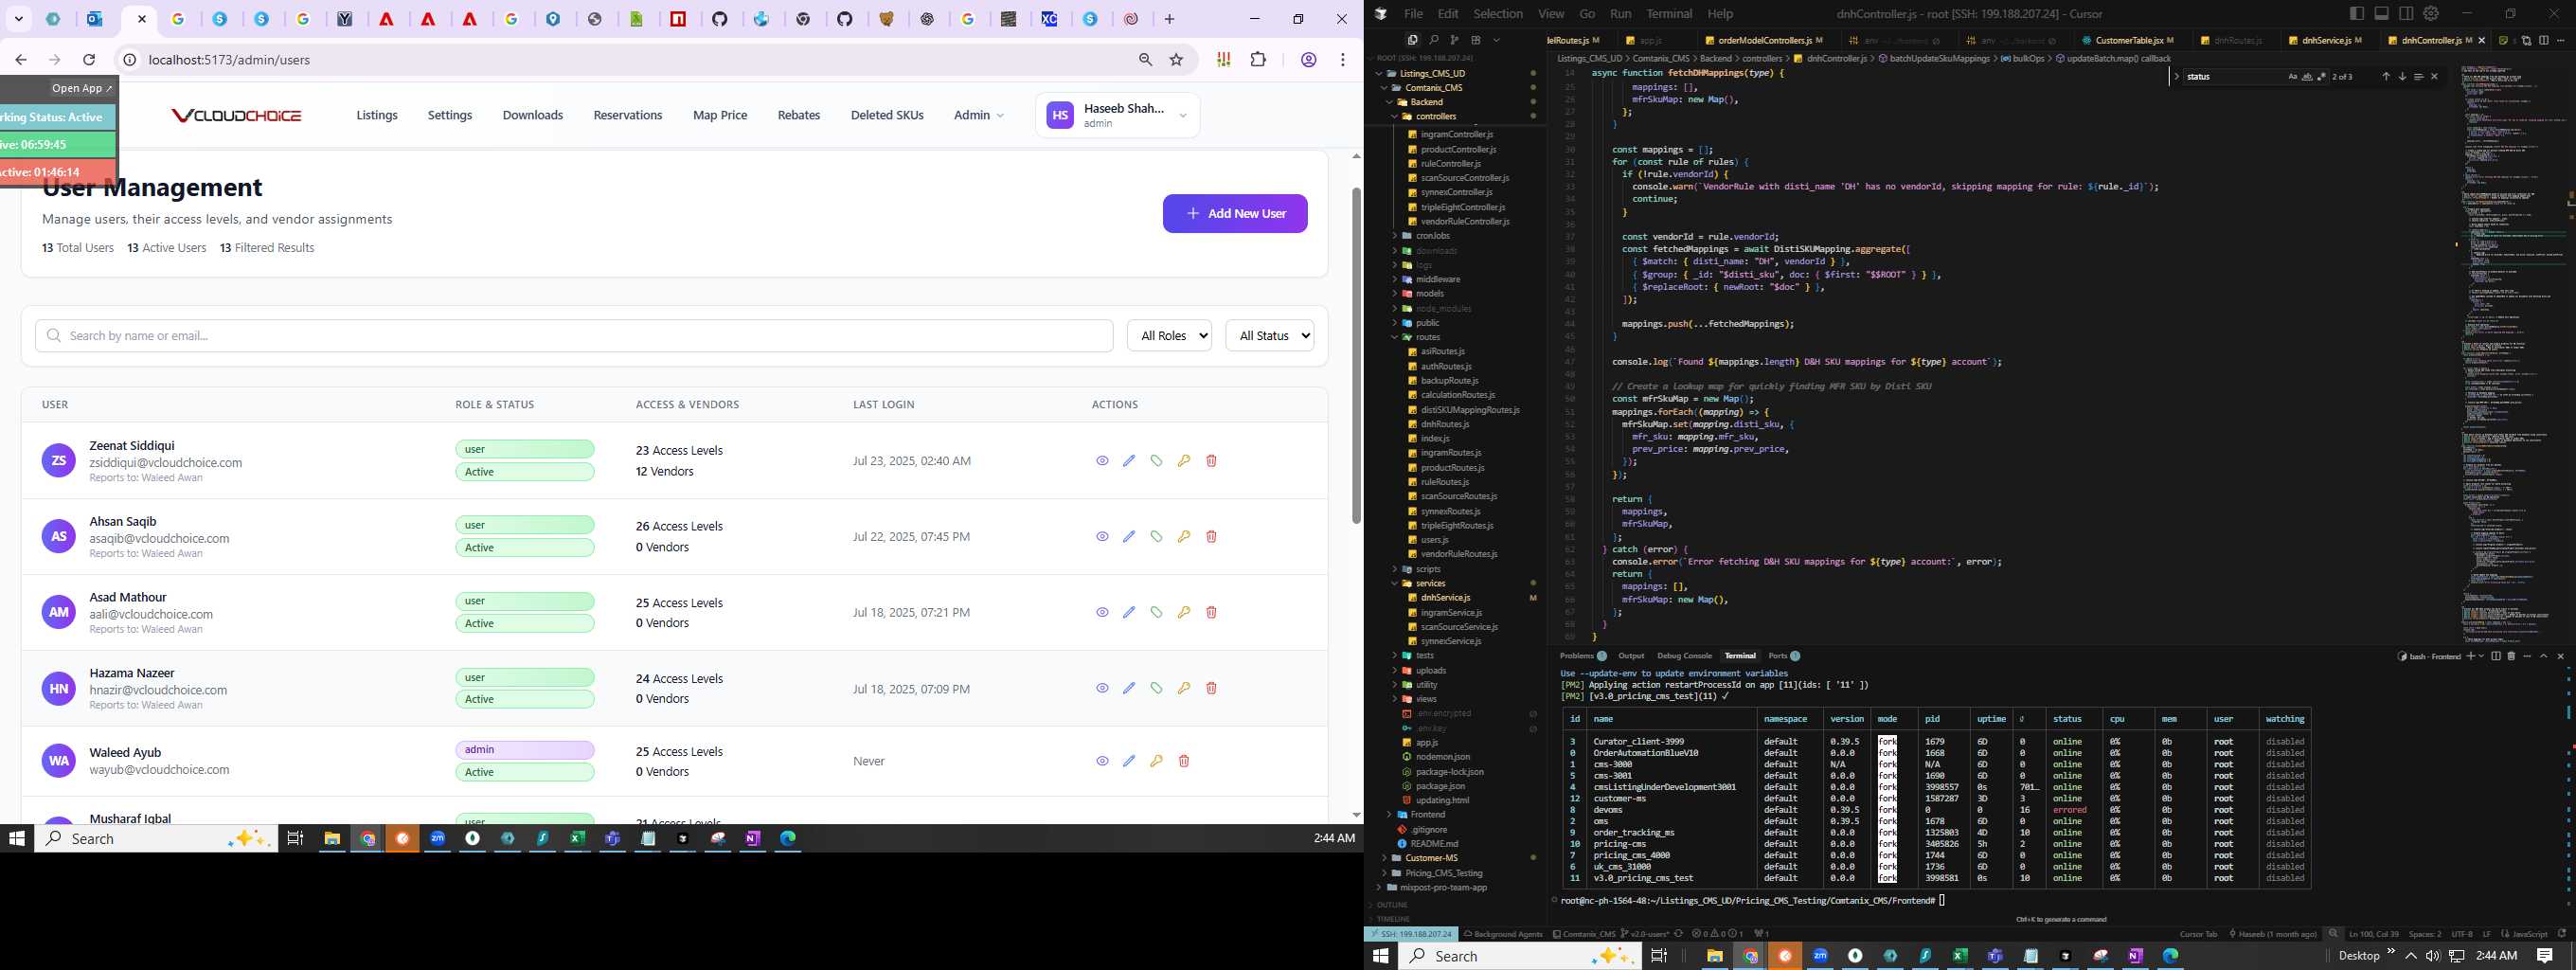Click the Add New User button
This screenshot has height=970, width=2576.
pos(1235,213)
